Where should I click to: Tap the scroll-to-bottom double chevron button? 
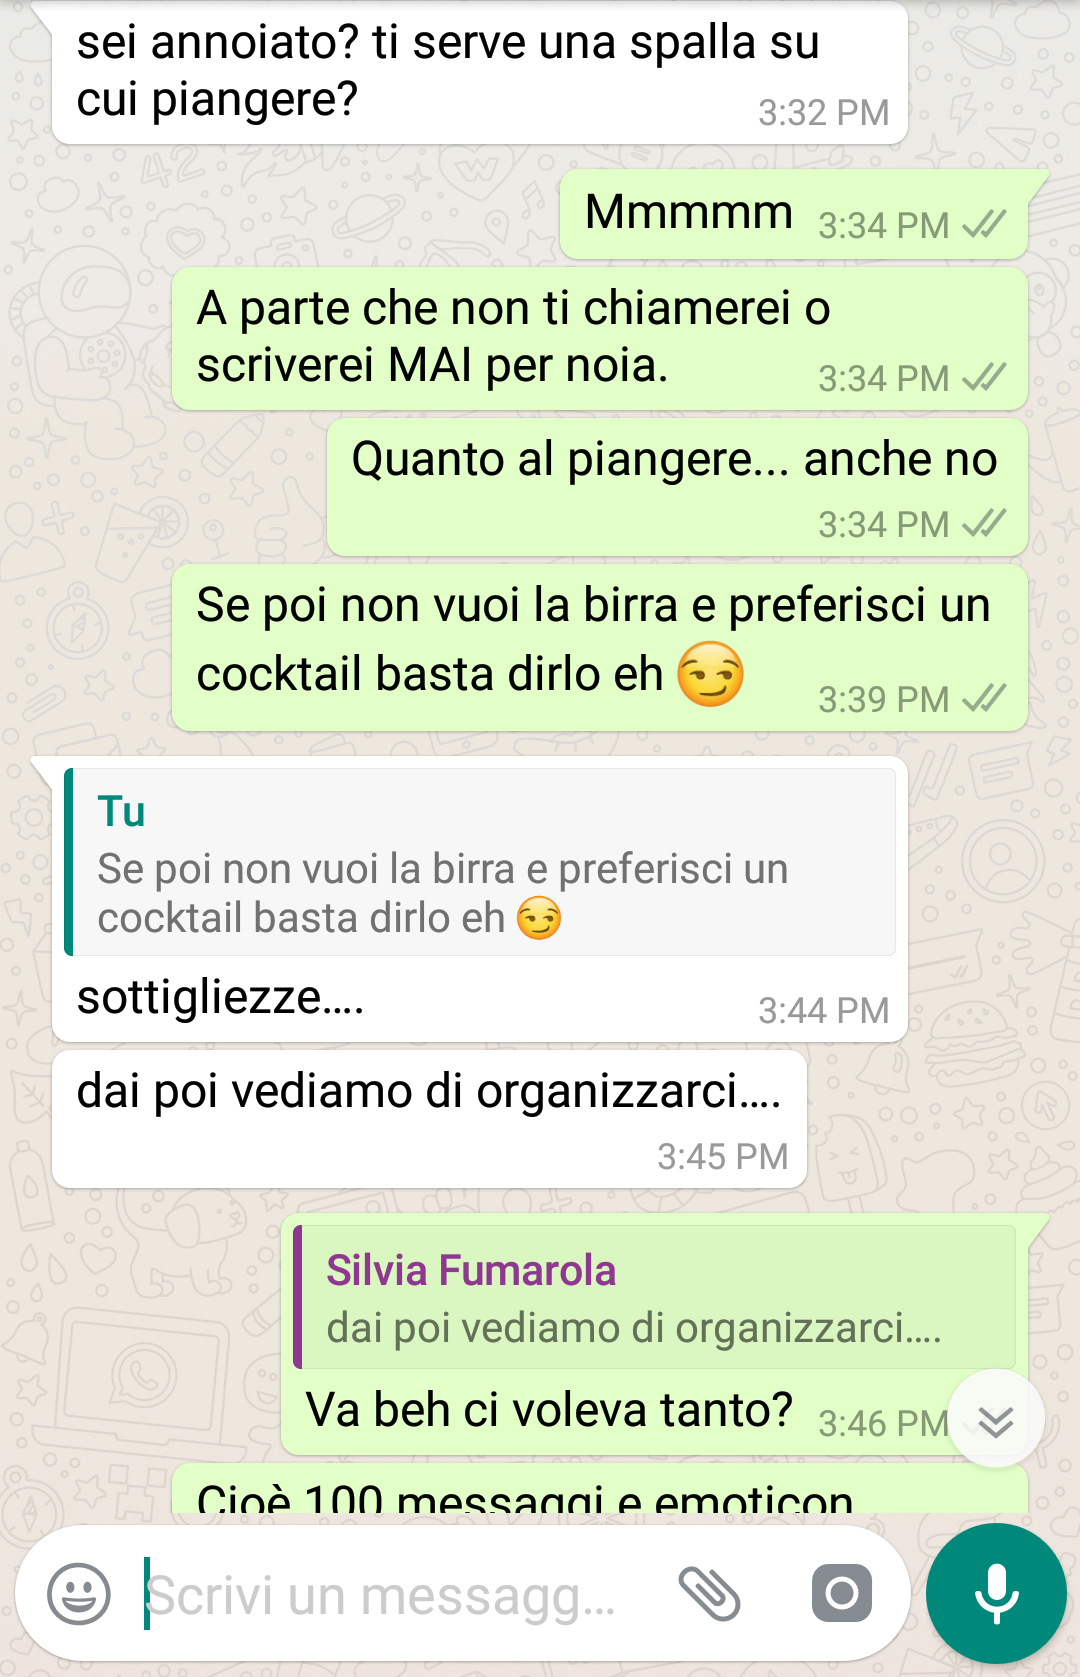click(x=996, y=1420)
